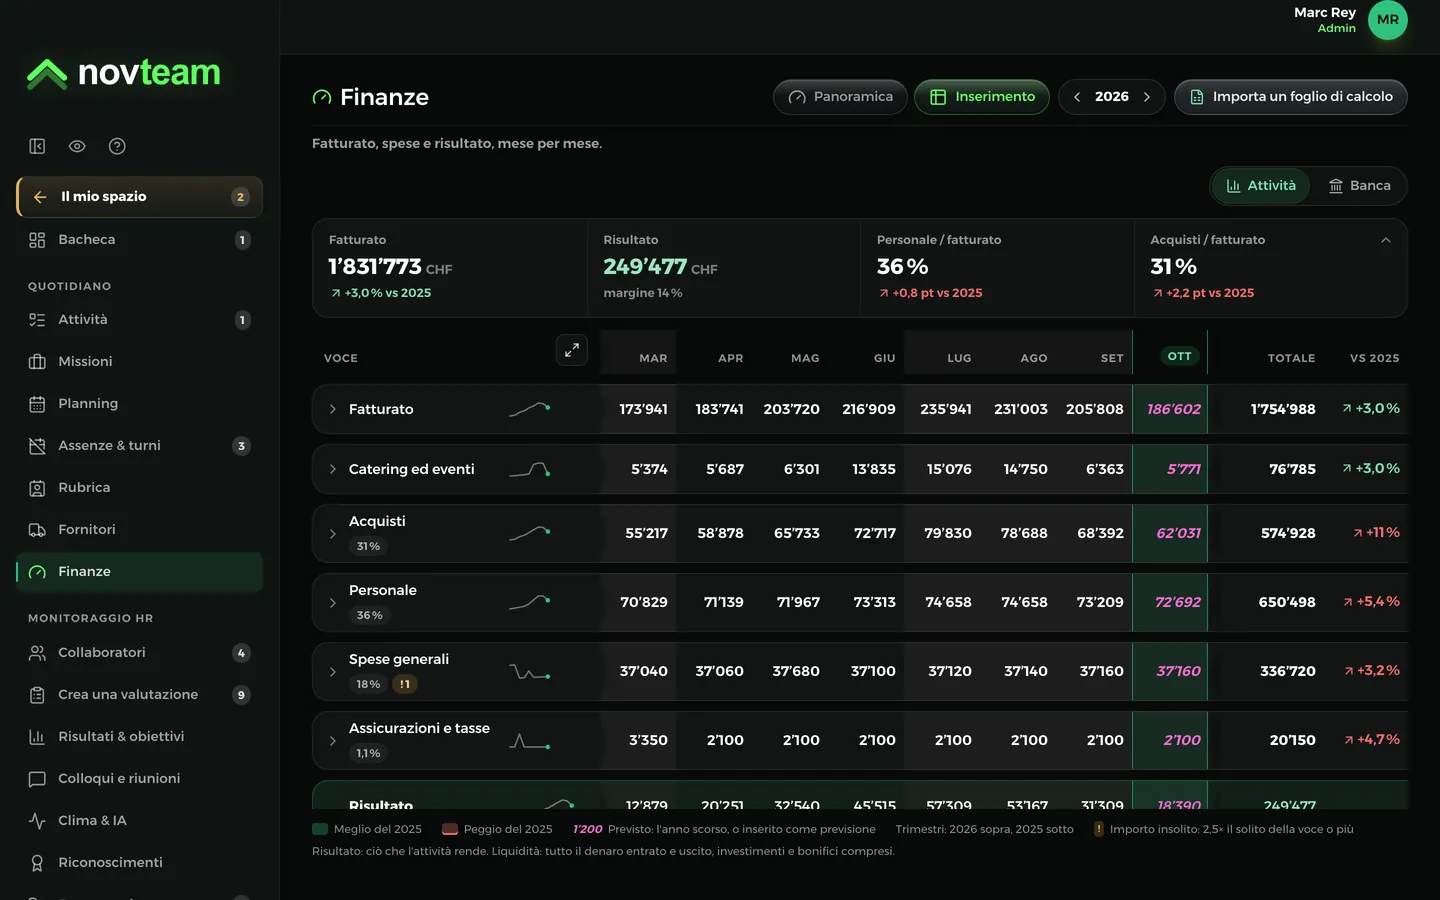The image size is (1440, 900).
Task: Switch to Attività view toggle
Action: 1261,186
